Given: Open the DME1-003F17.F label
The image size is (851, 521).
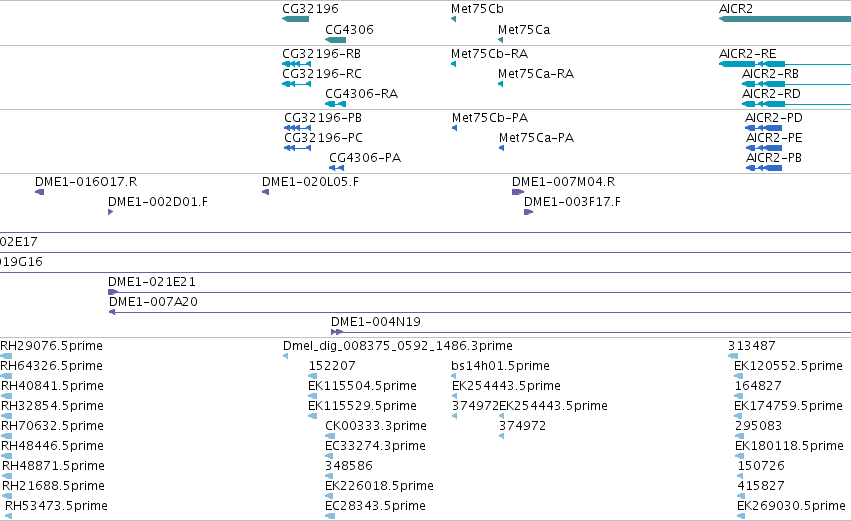Looking at the screenshot, I should click(x=572, y=201).
